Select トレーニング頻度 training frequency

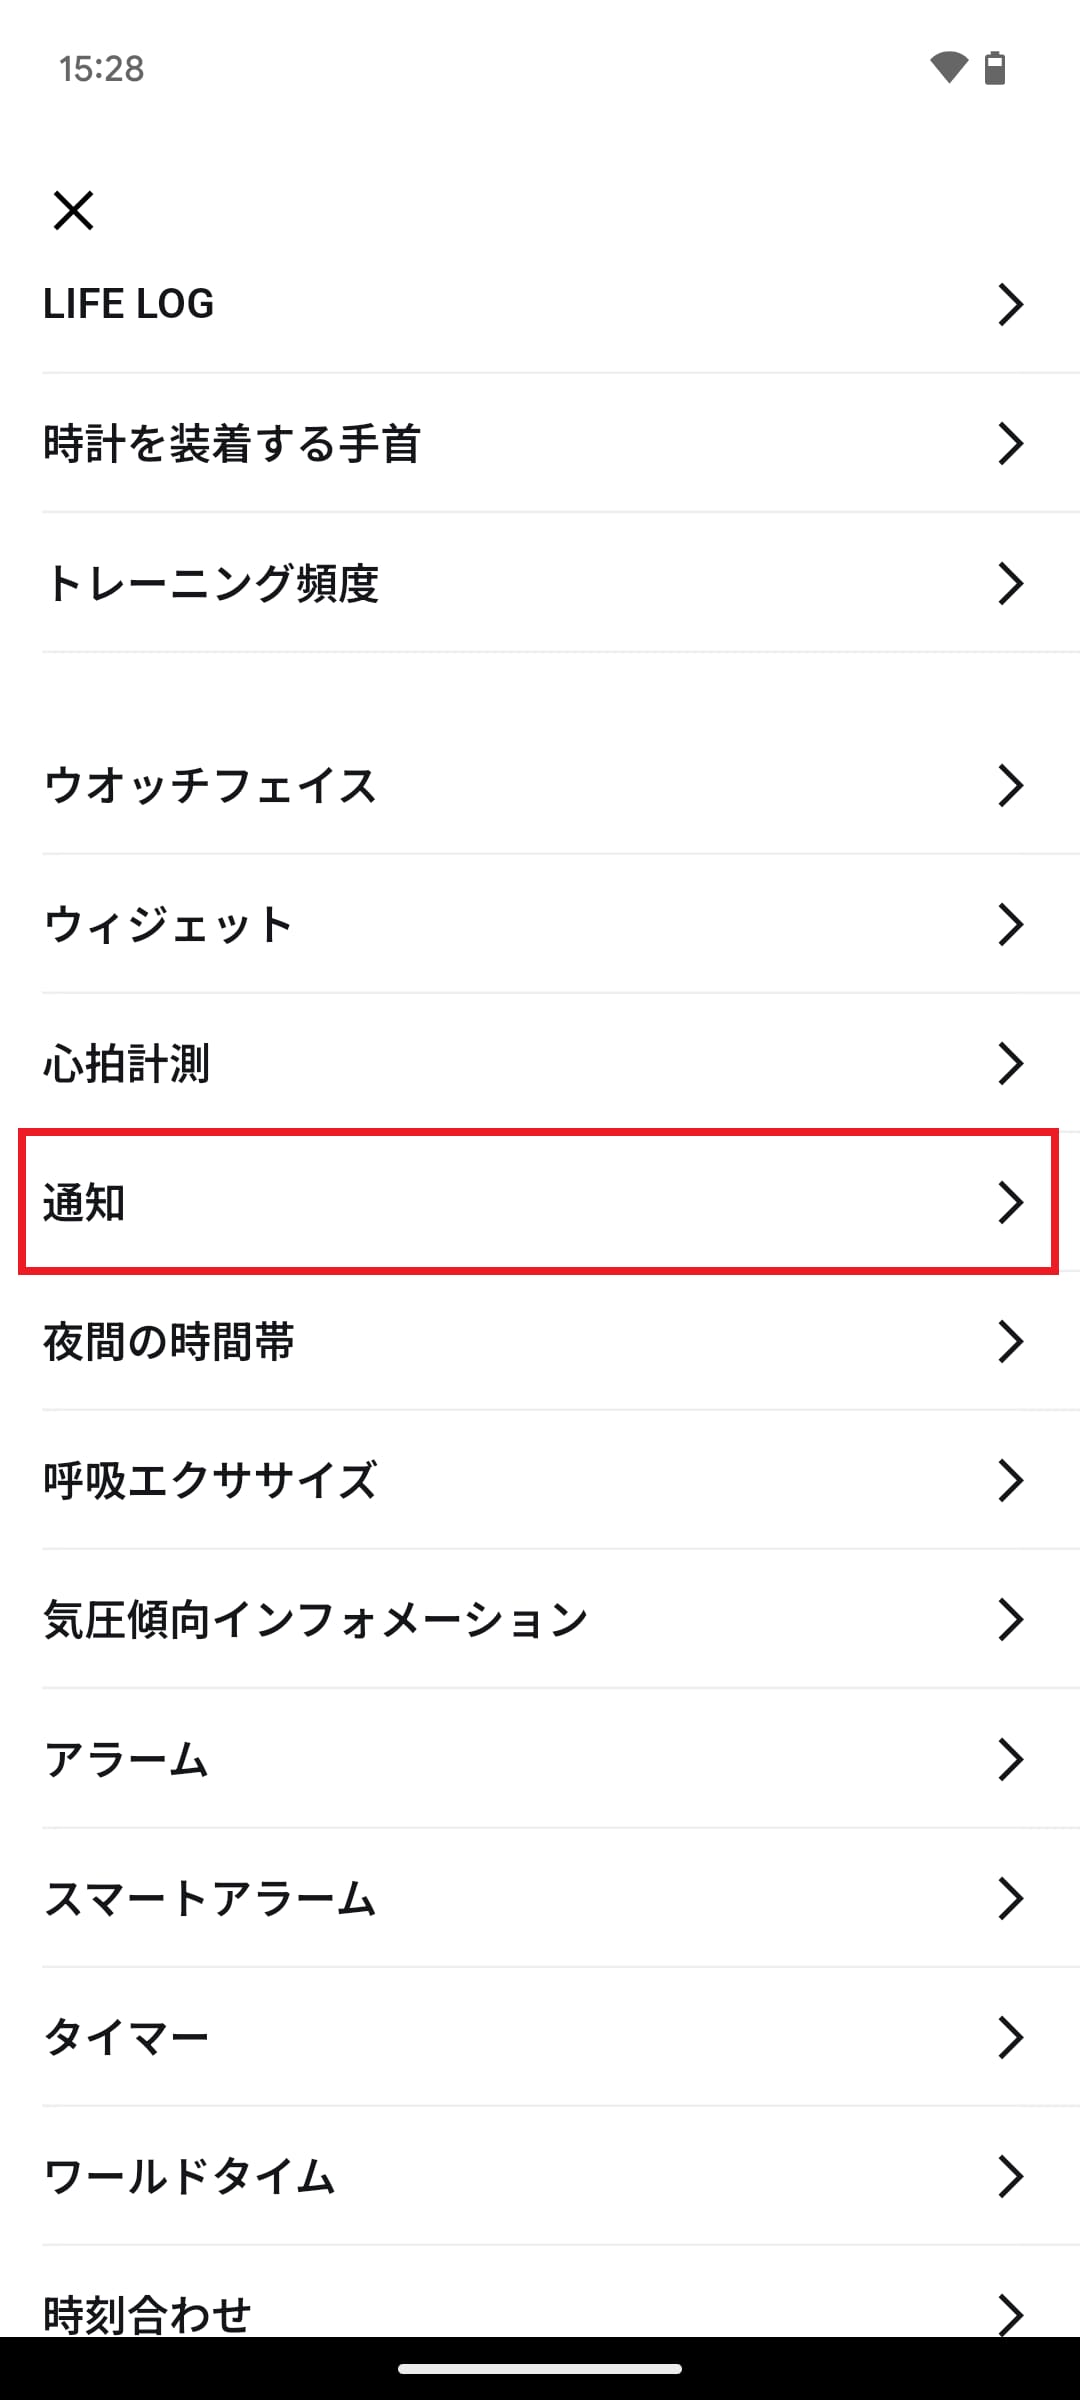coord(211,583)
